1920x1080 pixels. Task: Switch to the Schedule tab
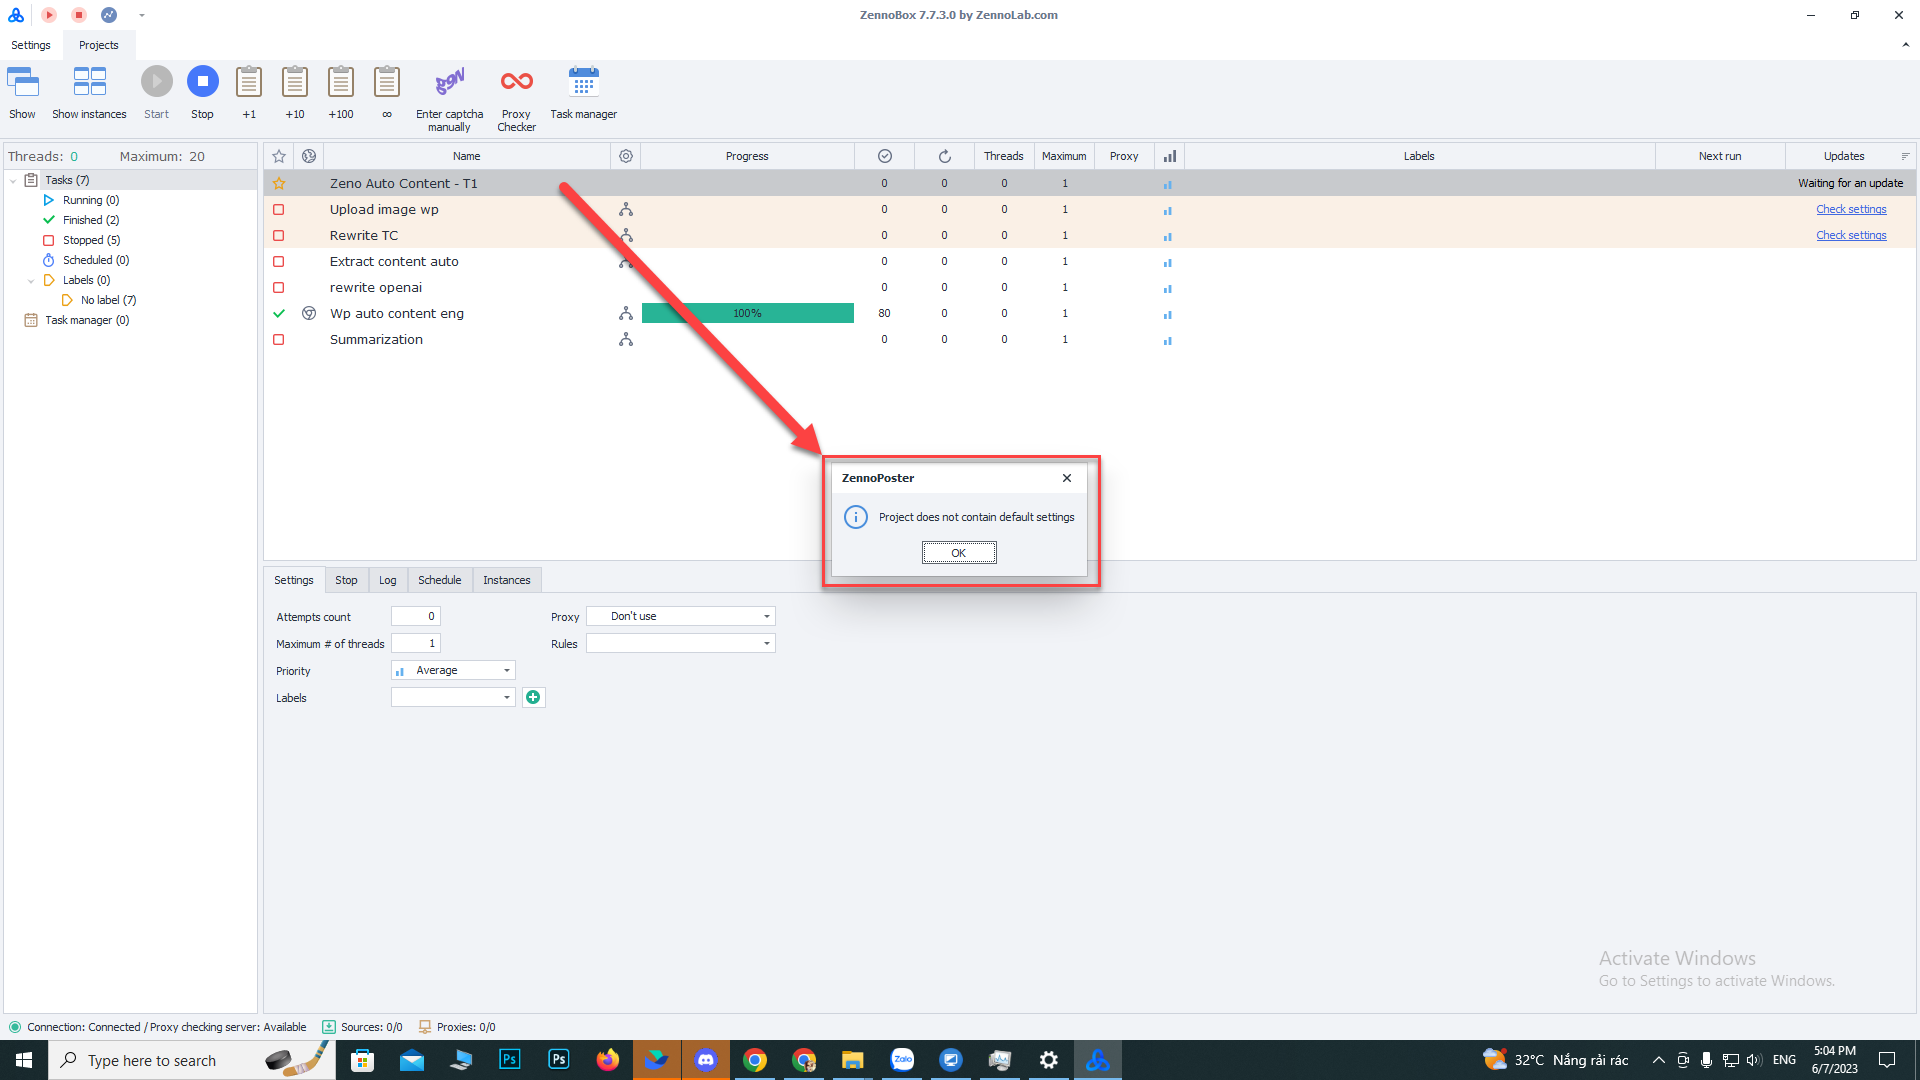pos(439,580)
